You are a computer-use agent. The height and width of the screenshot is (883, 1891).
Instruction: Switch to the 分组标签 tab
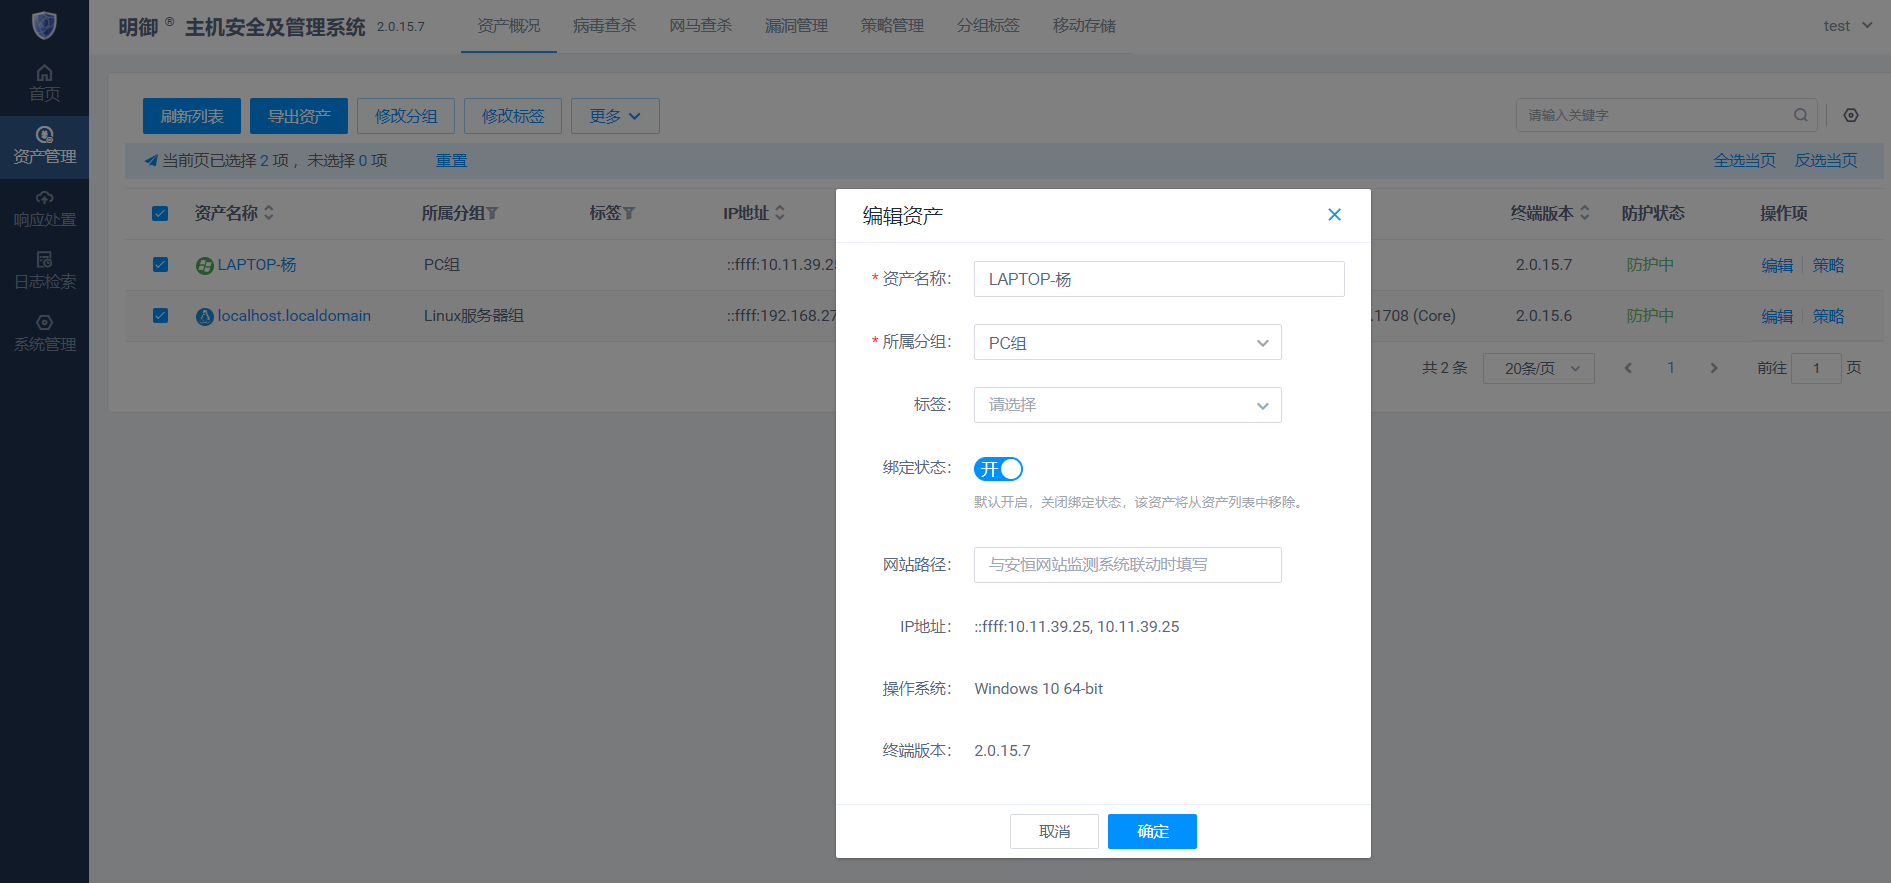(988, 26)
